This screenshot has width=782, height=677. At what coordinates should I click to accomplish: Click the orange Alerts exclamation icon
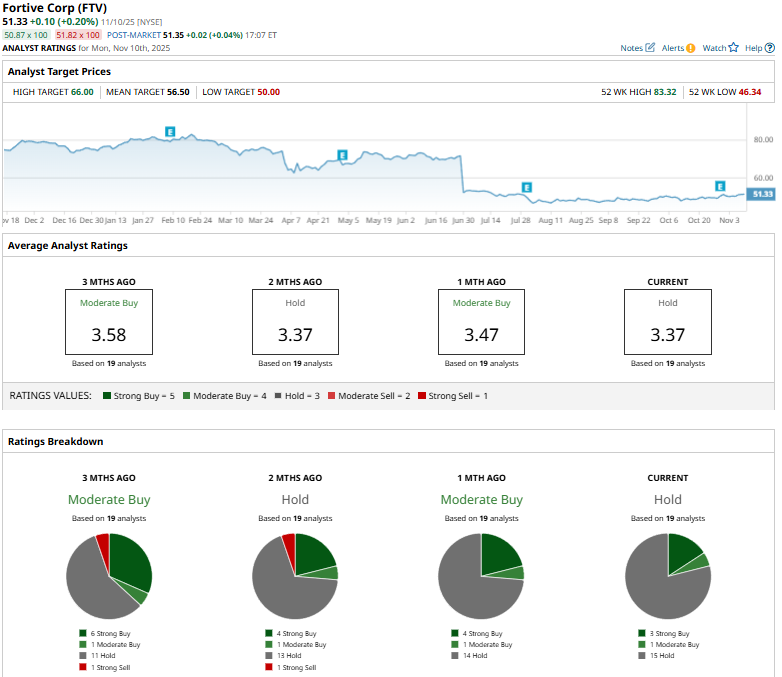coord(690,48)
